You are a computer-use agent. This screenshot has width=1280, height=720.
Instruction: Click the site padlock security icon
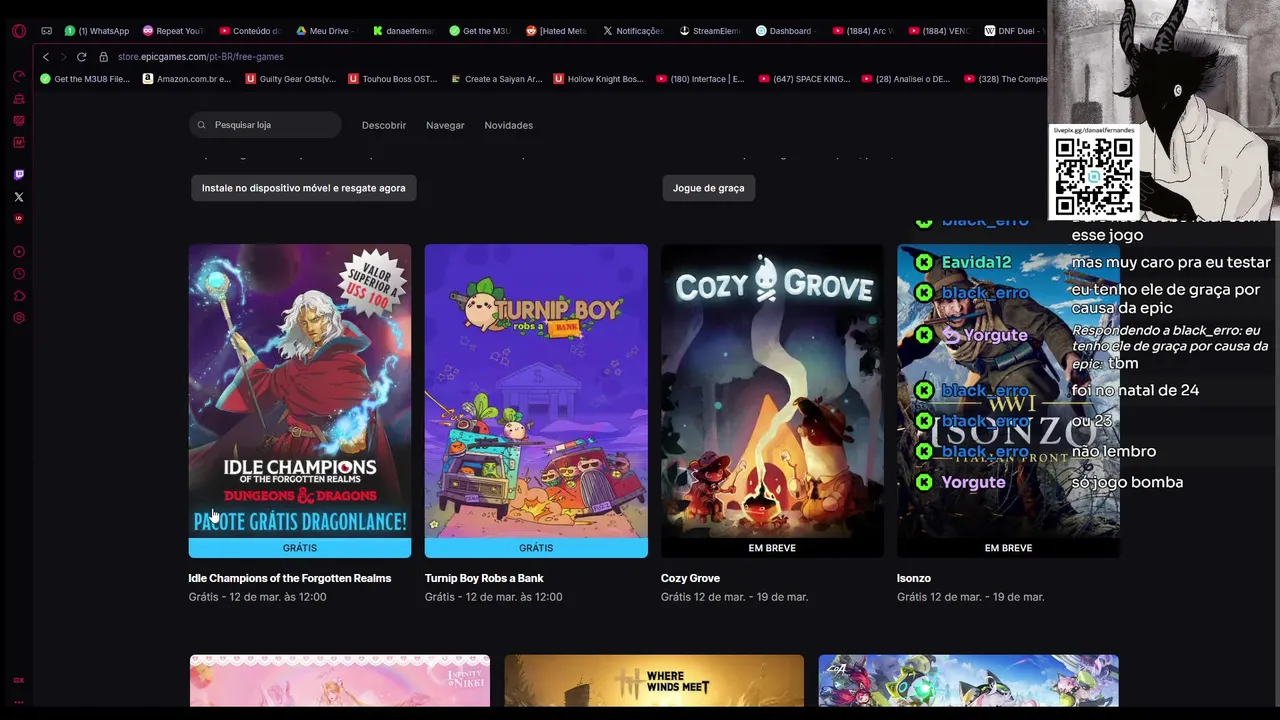tap(103, 57)
